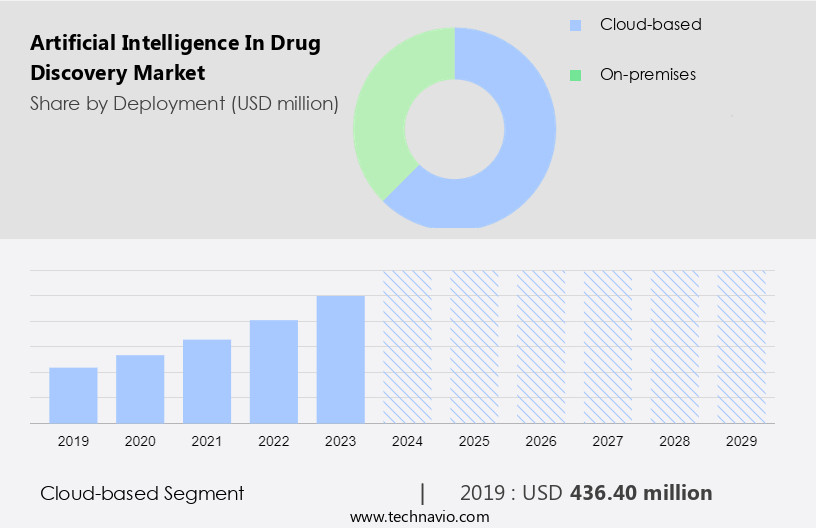This screenshot has width=816, height=528.
Task: Select the tallest solid bar for 2023
Action: (x=341, y=359)
